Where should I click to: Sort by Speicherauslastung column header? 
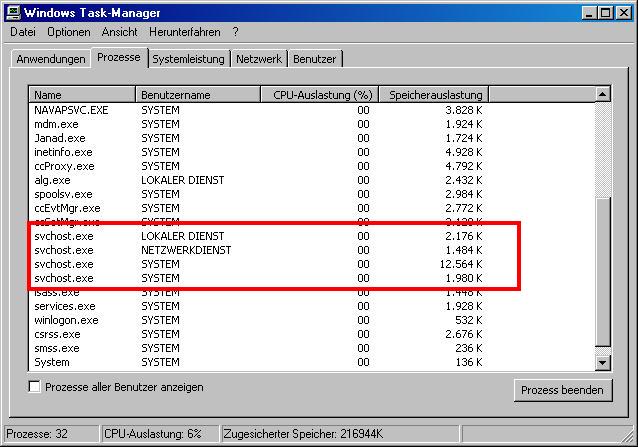pyautogui.click(x=434, y=95)
